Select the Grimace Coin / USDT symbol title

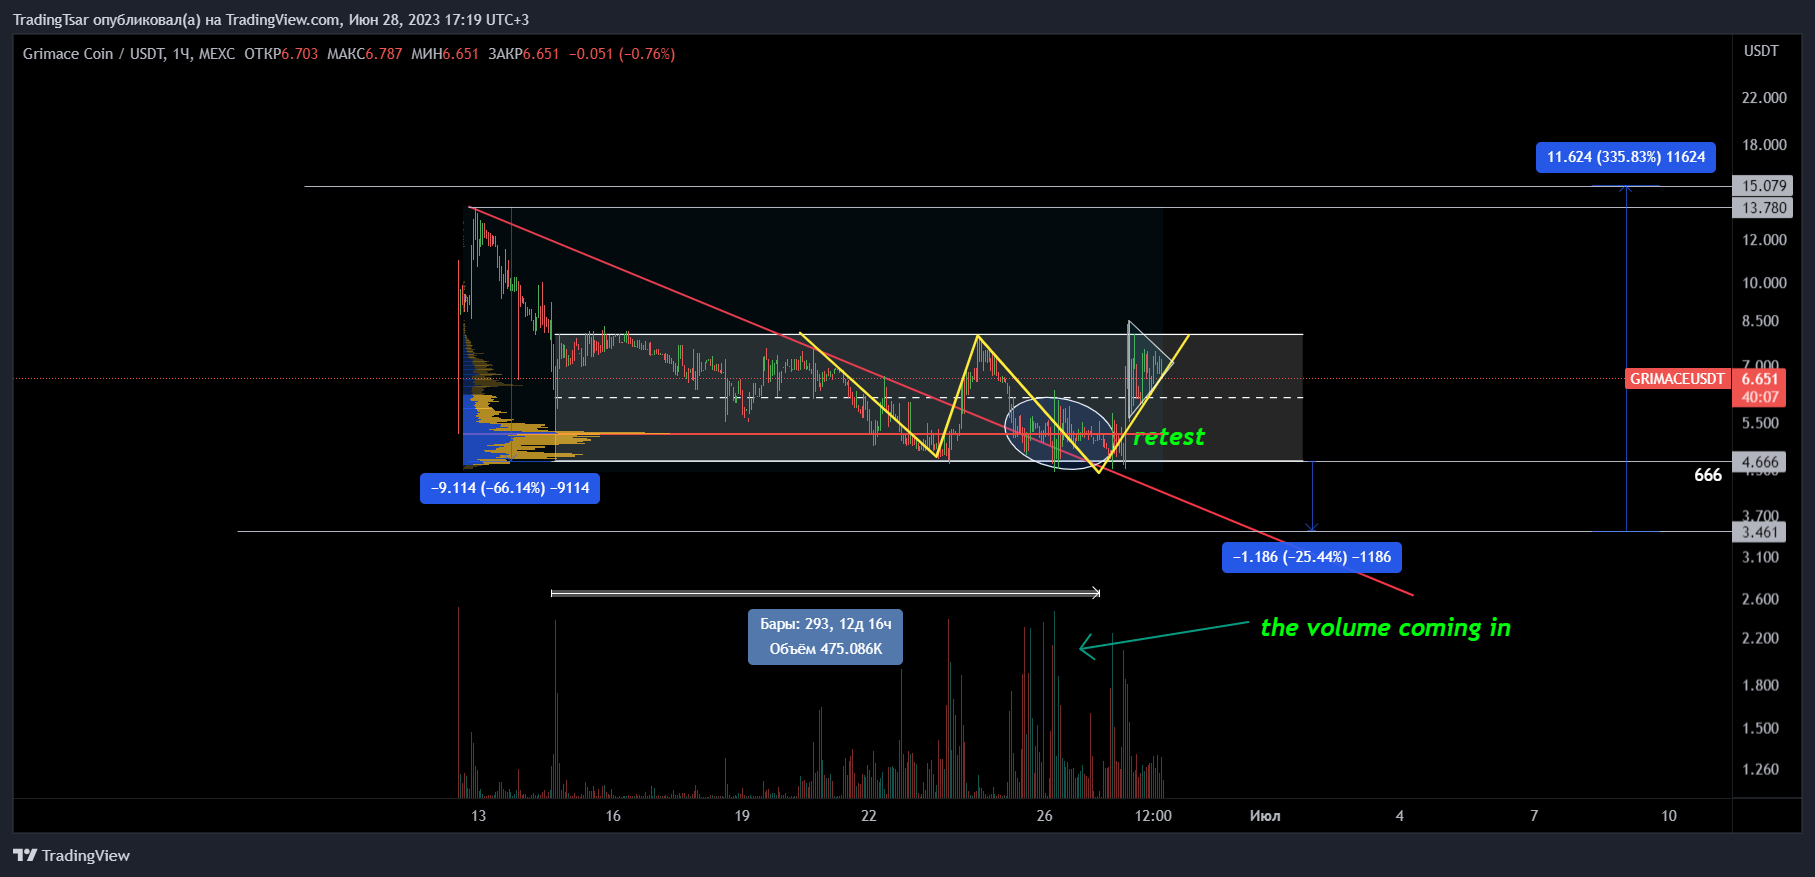point(94,54)
